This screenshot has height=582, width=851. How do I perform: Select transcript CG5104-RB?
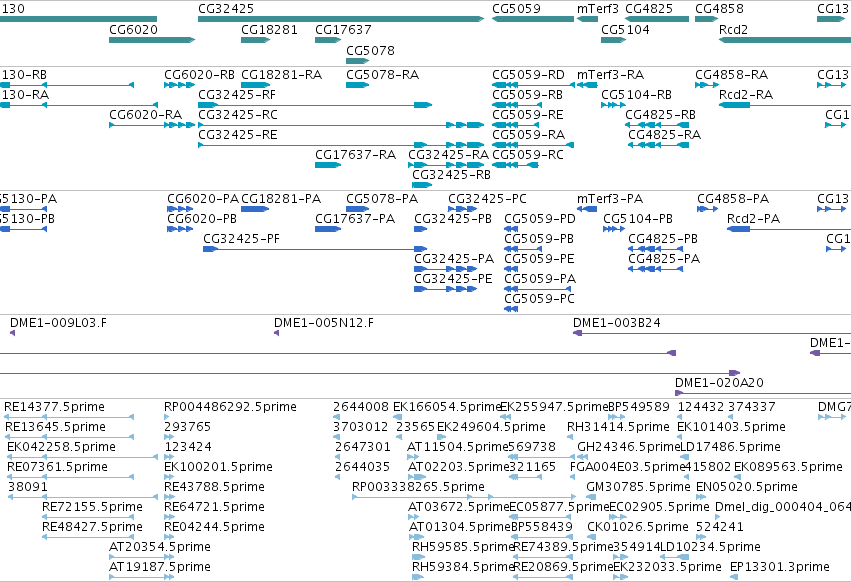[x=637, y=95]
